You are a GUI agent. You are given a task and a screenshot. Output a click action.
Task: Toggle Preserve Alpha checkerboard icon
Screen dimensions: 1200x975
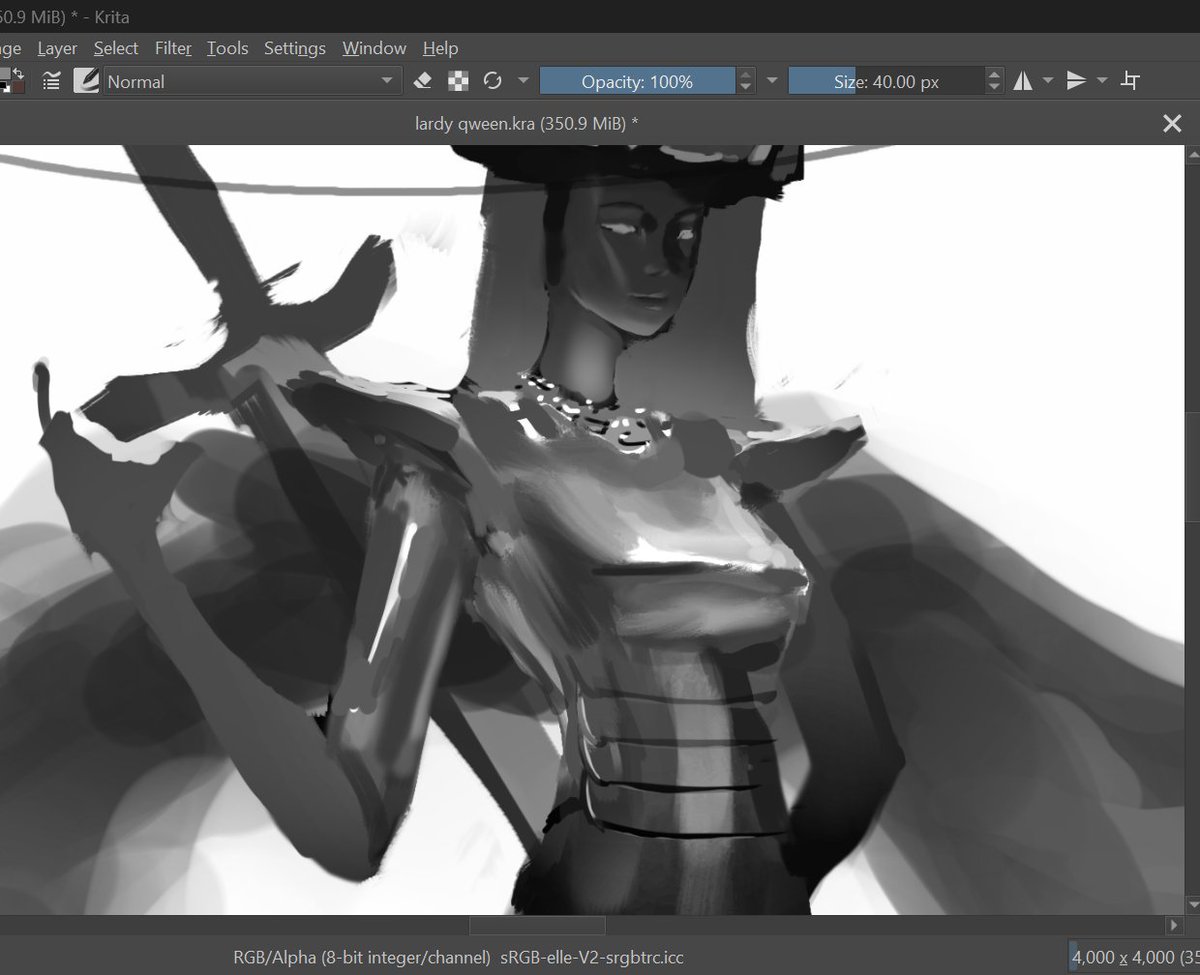pos(457,80)
